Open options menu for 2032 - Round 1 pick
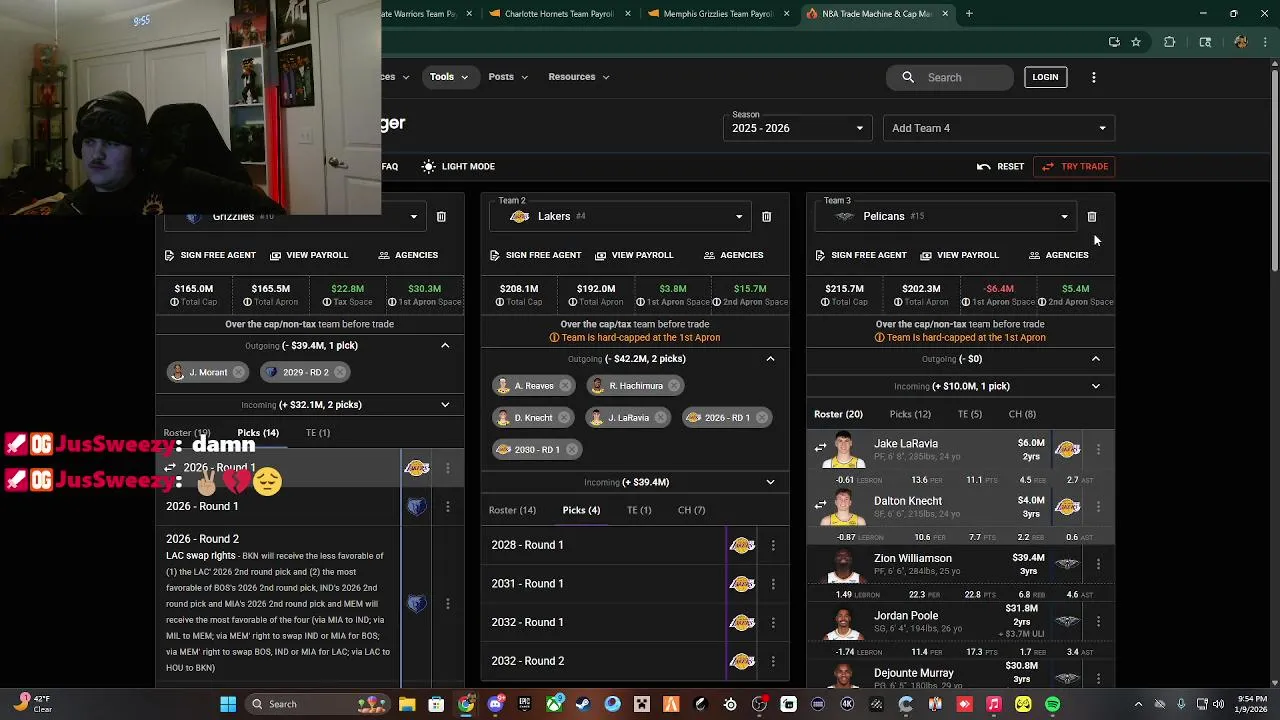The image size is (1280, 720). point(773,622)
